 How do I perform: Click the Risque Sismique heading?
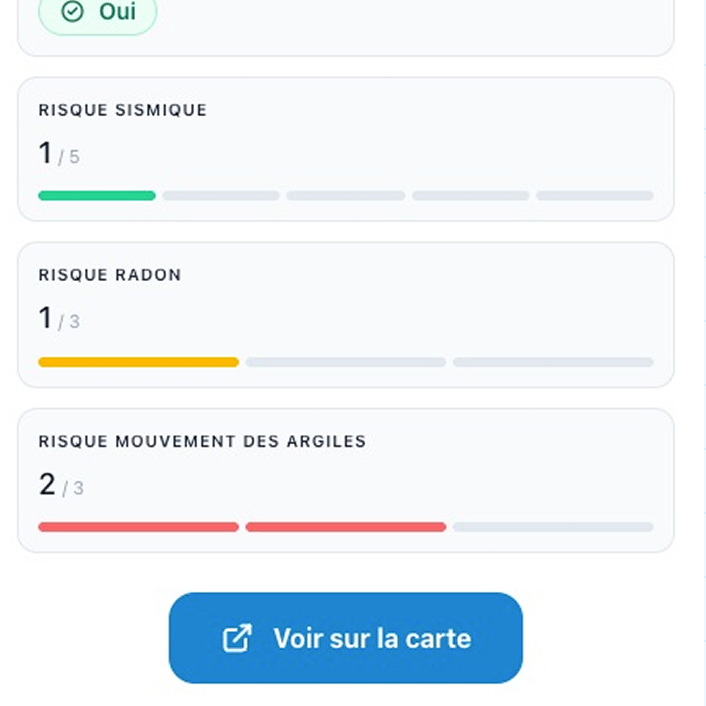[122, 110]
